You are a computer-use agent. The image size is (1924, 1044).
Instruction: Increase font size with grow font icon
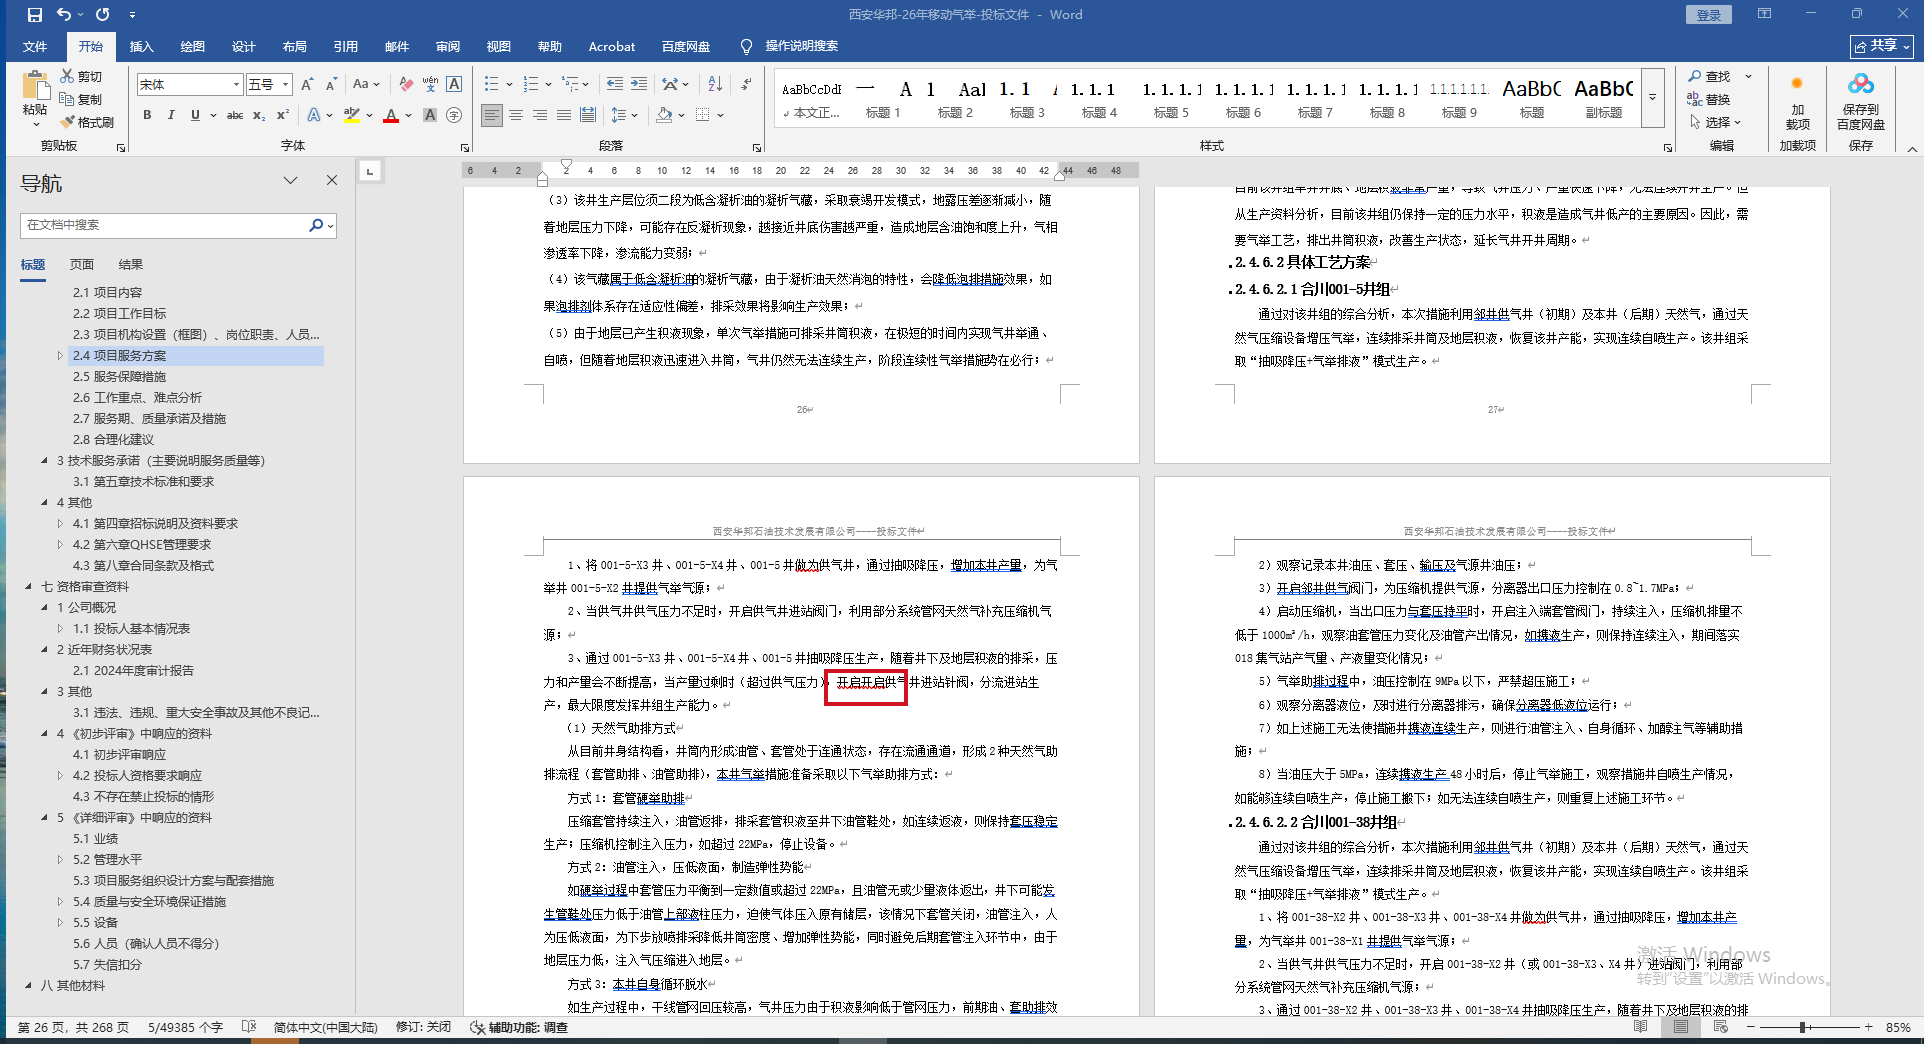307,84
